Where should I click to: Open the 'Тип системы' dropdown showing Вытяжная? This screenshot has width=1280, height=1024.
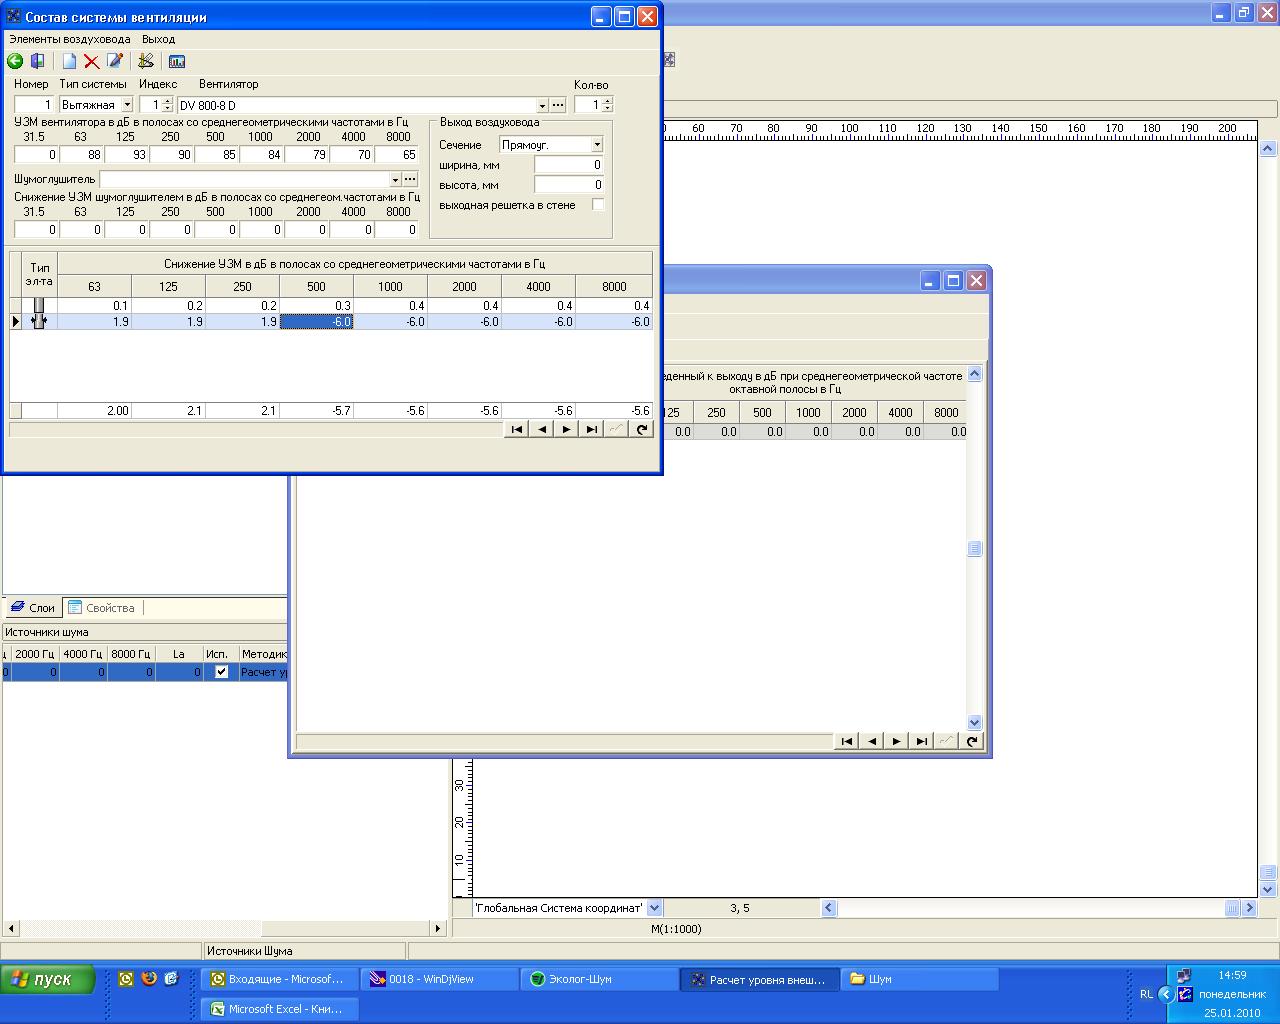tap(127, 105)
